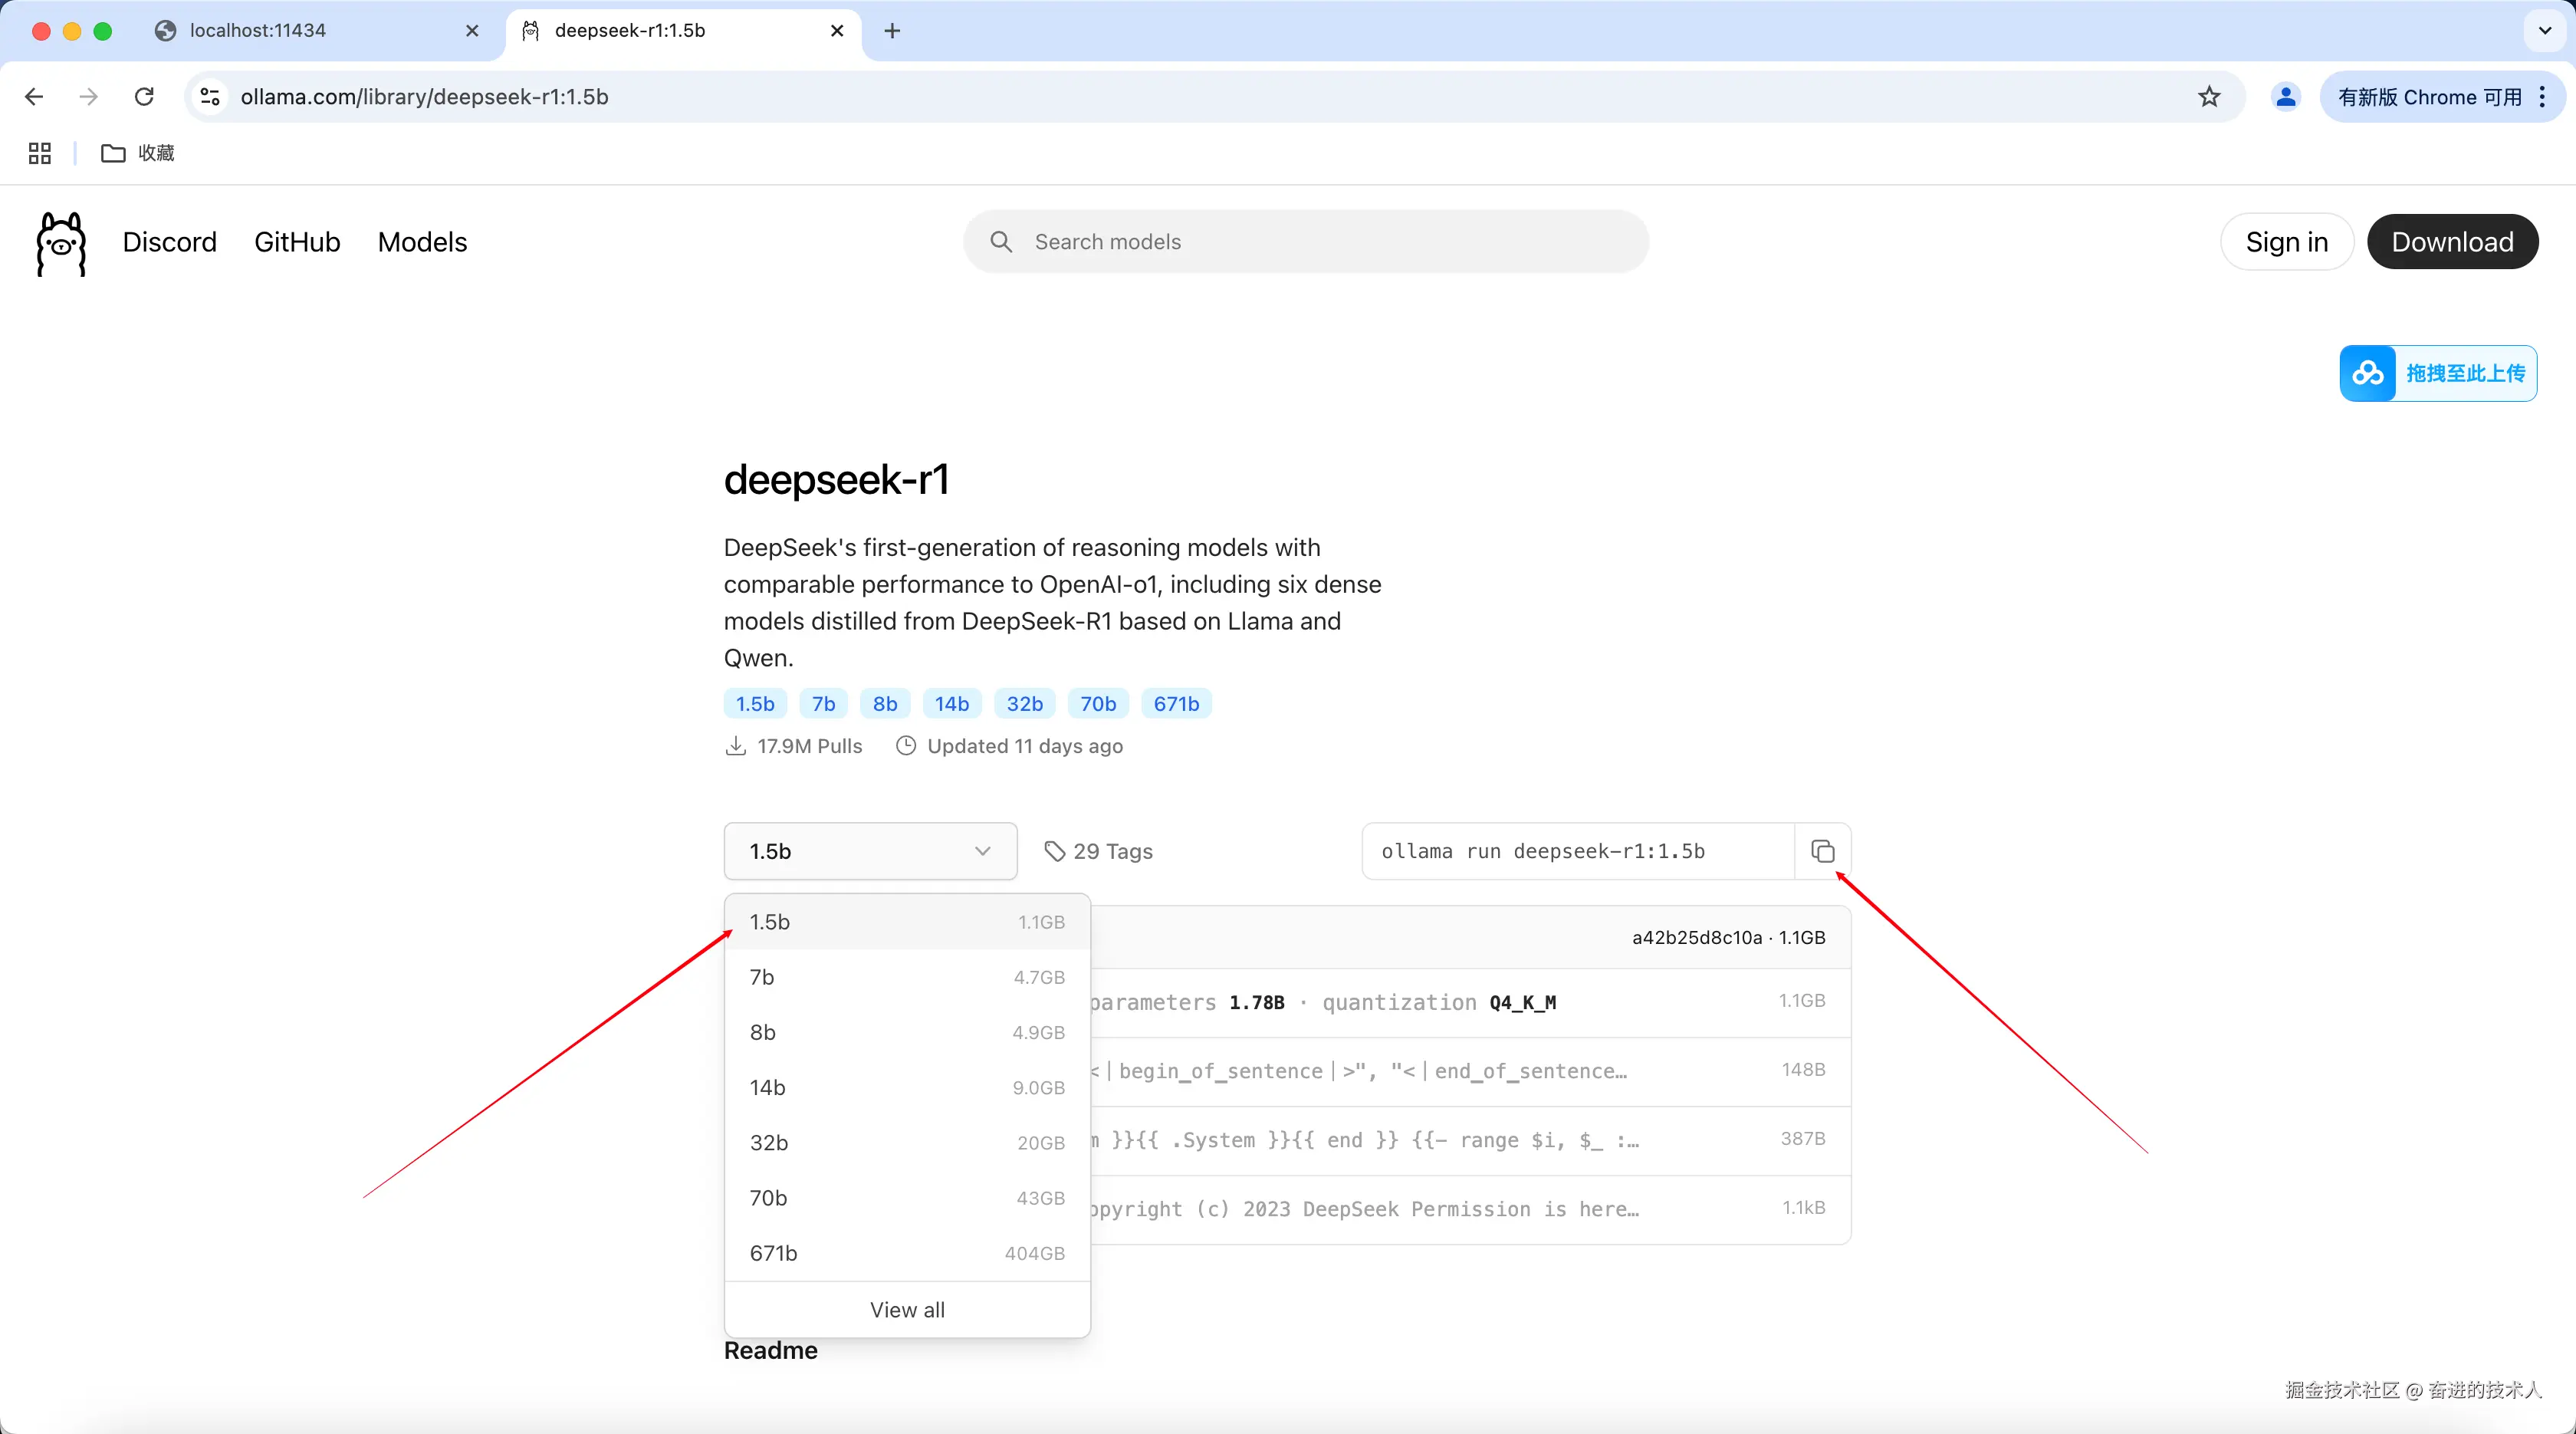Open a new browser tab

pos(892,31)
